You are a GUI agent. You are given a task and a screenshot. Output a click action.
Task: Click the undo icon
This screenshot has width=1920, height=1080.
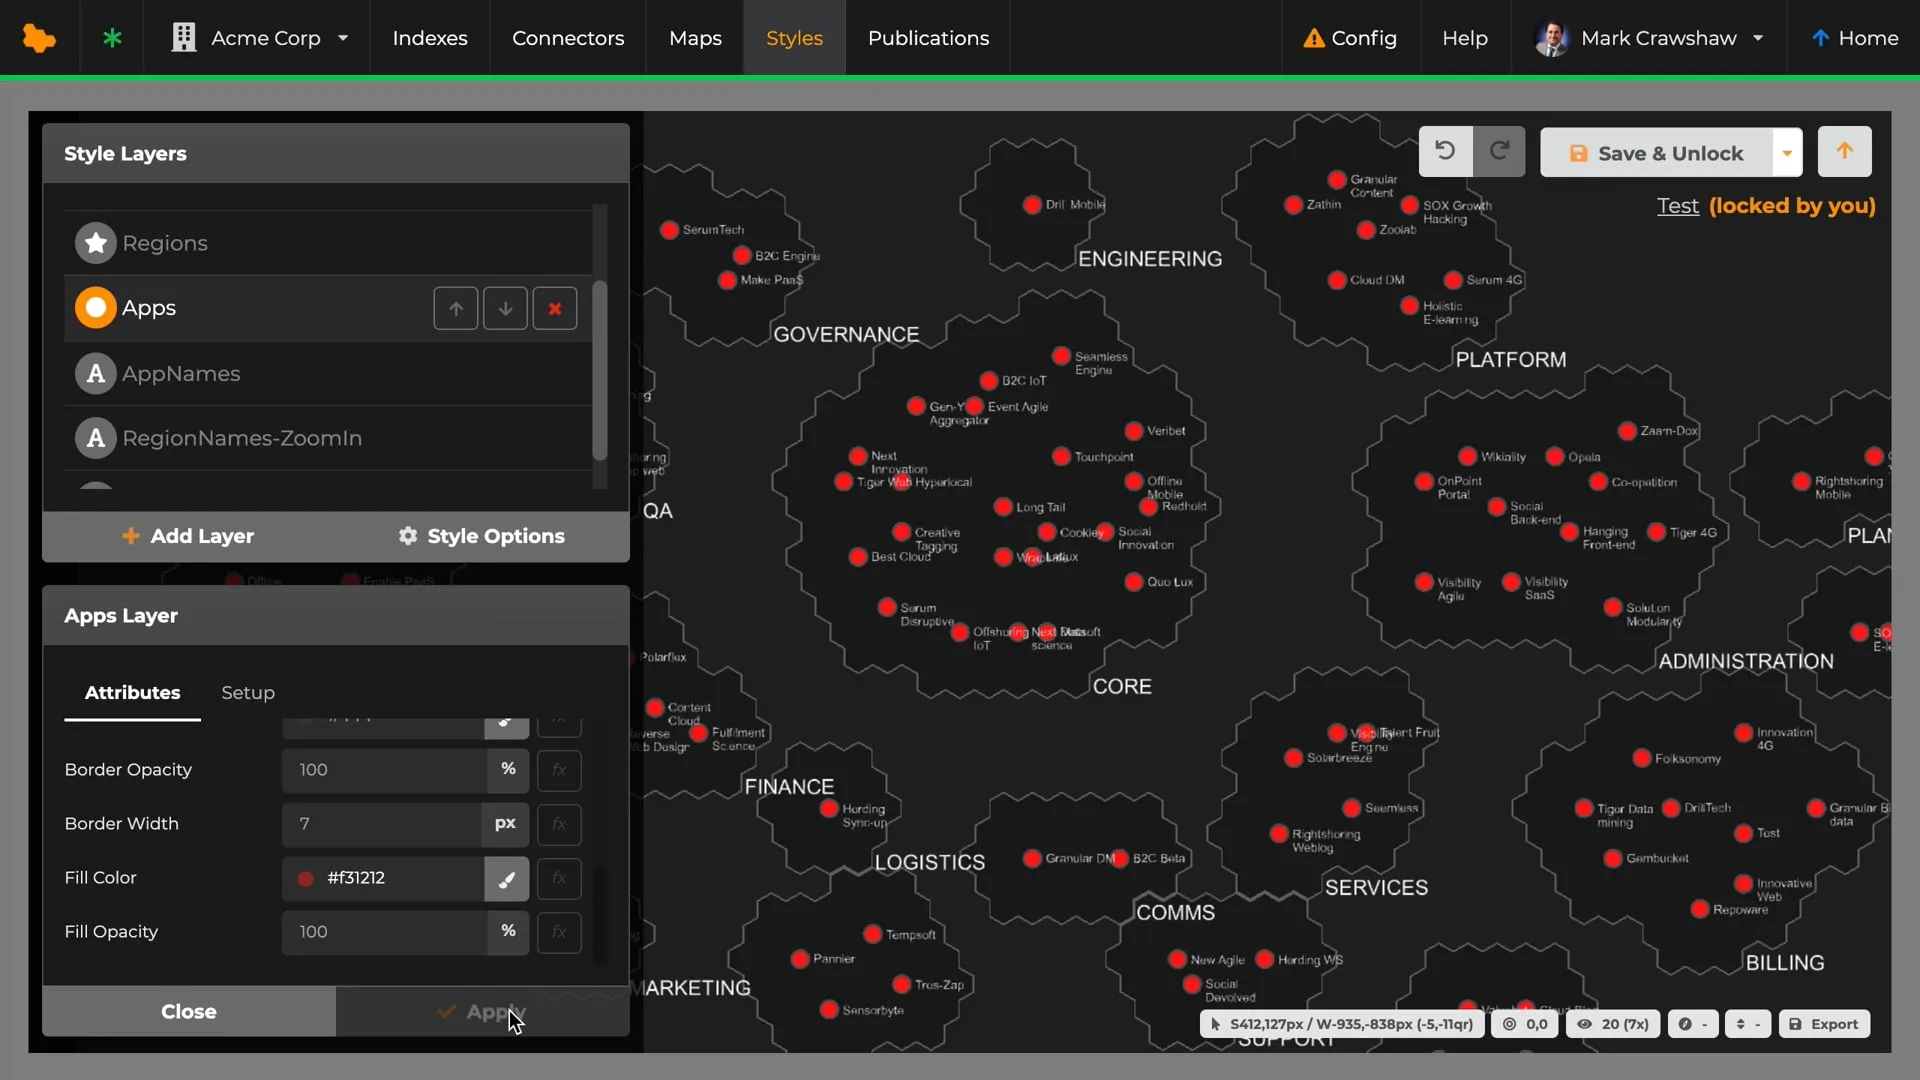(1445, 151)
